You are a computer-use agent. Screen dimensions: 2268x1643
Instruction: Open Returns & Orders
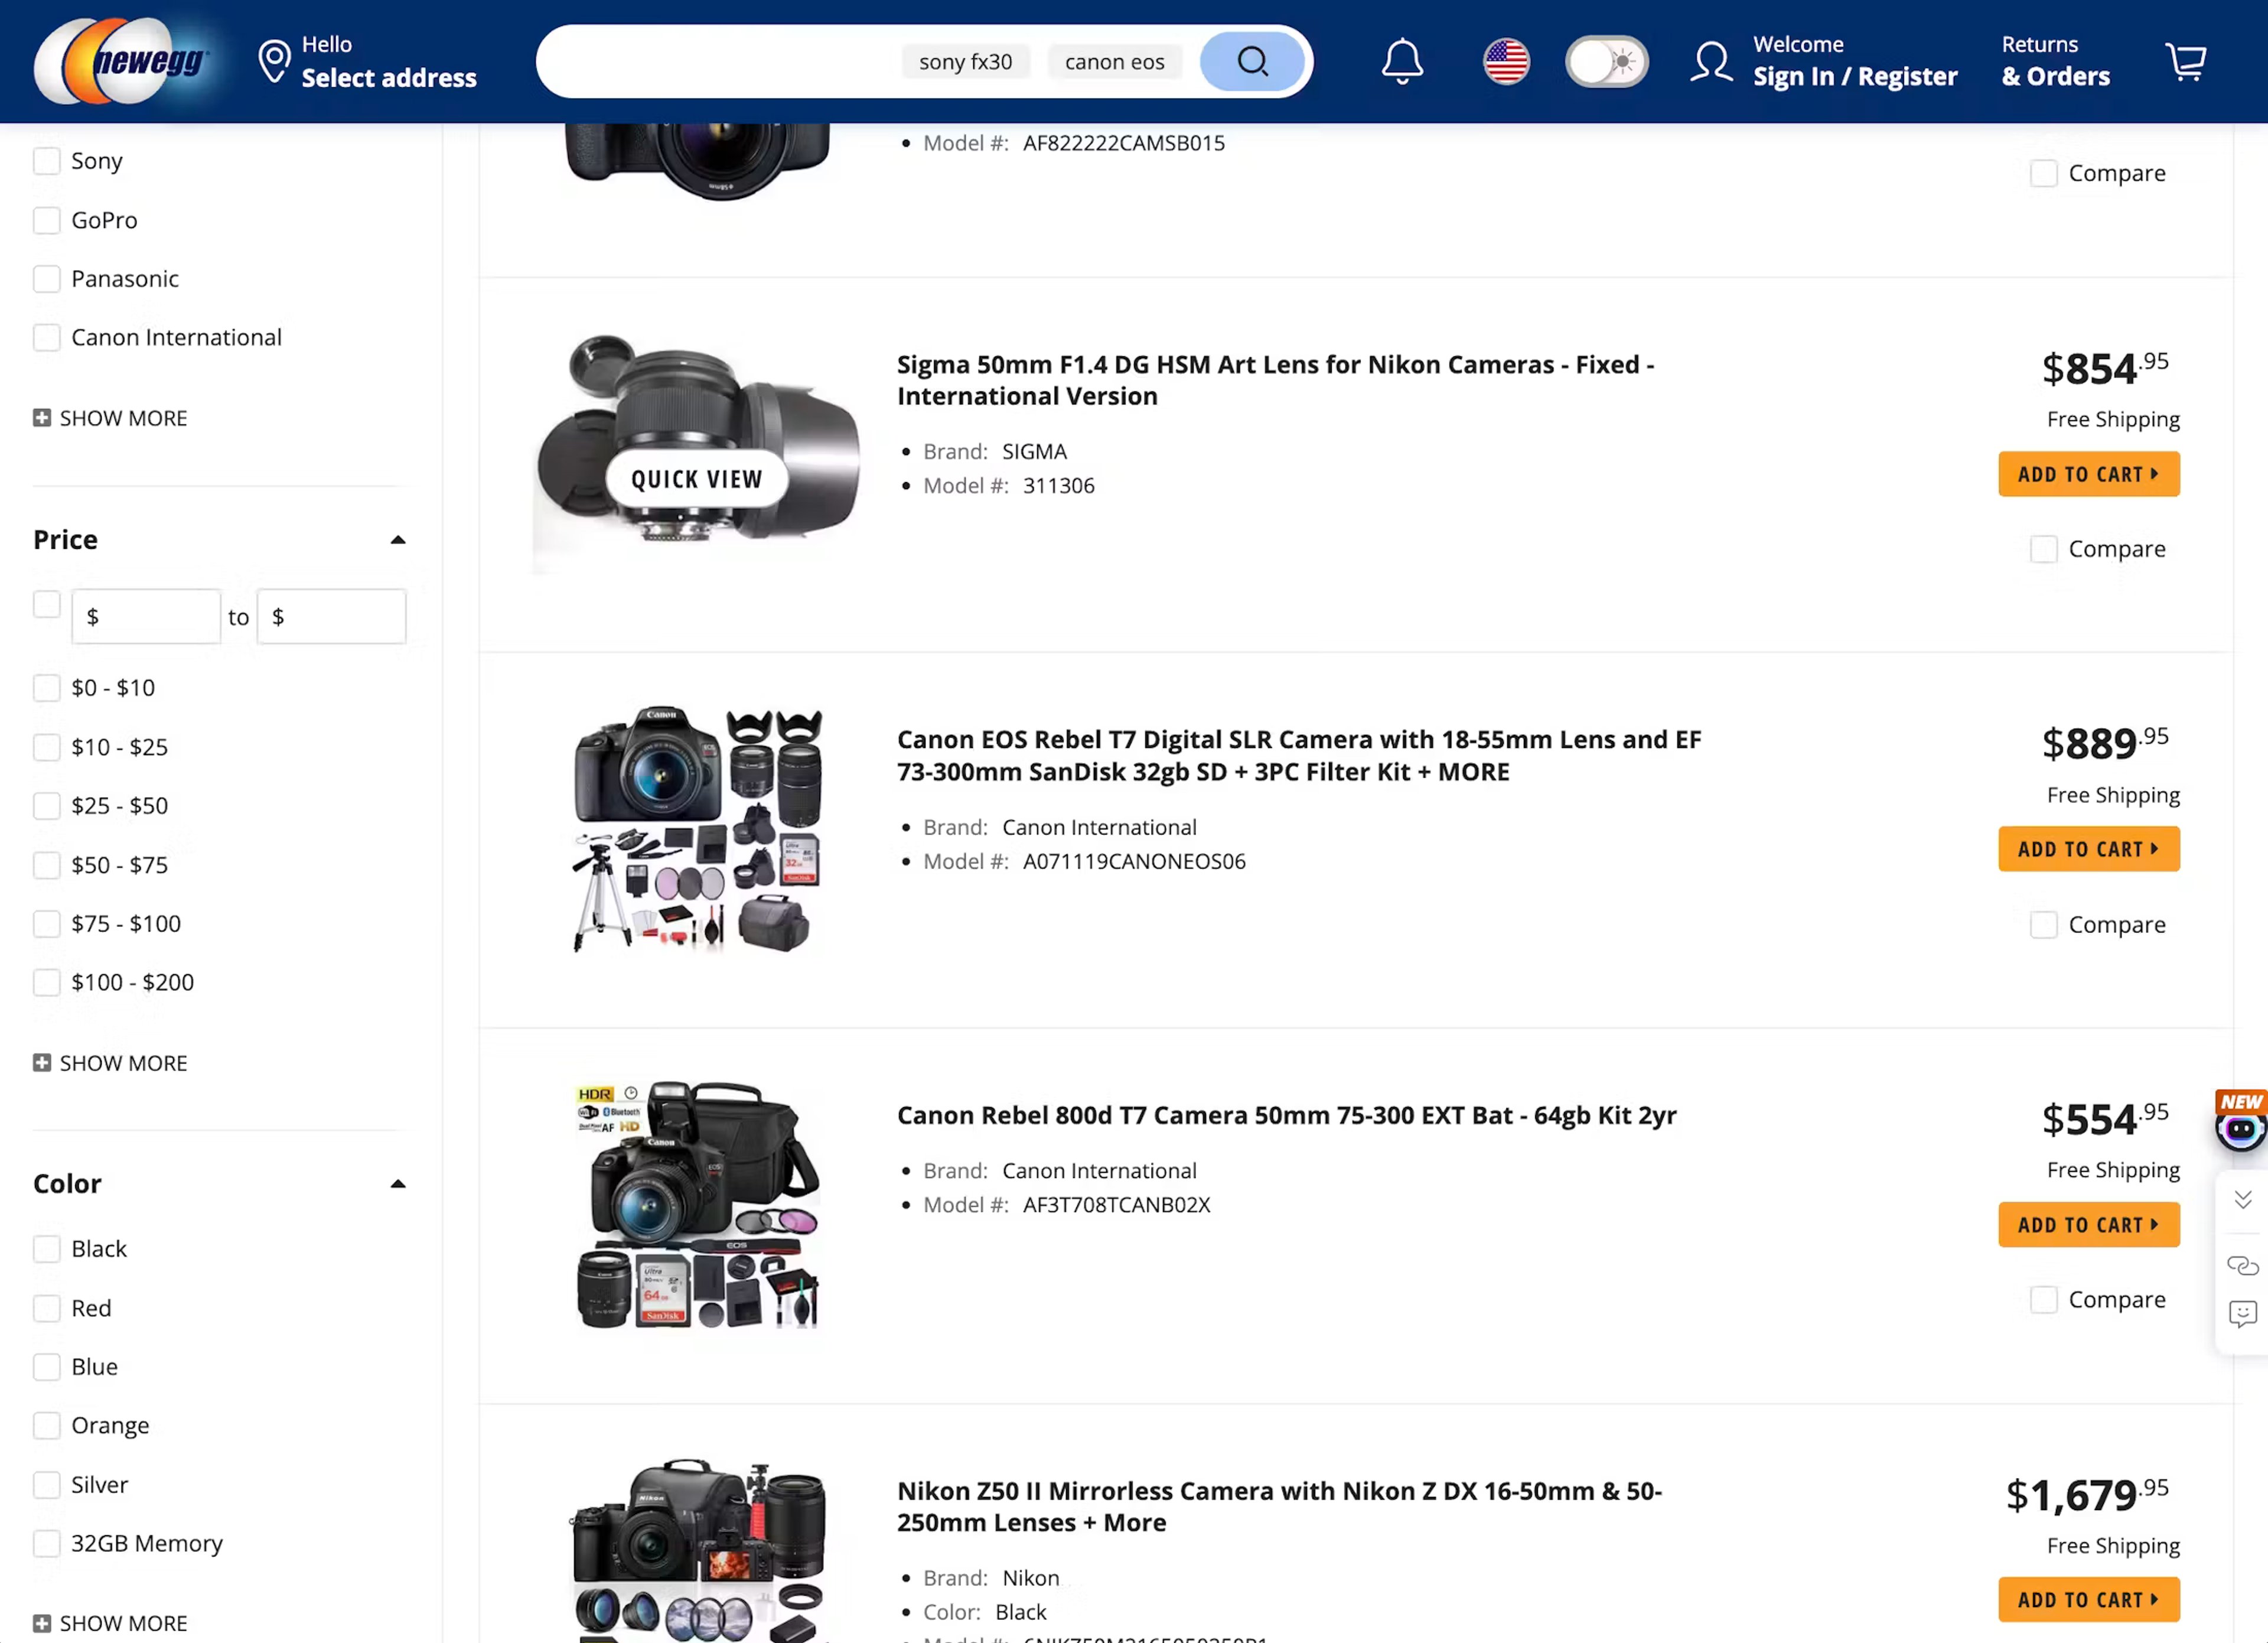click(2055, 61)
